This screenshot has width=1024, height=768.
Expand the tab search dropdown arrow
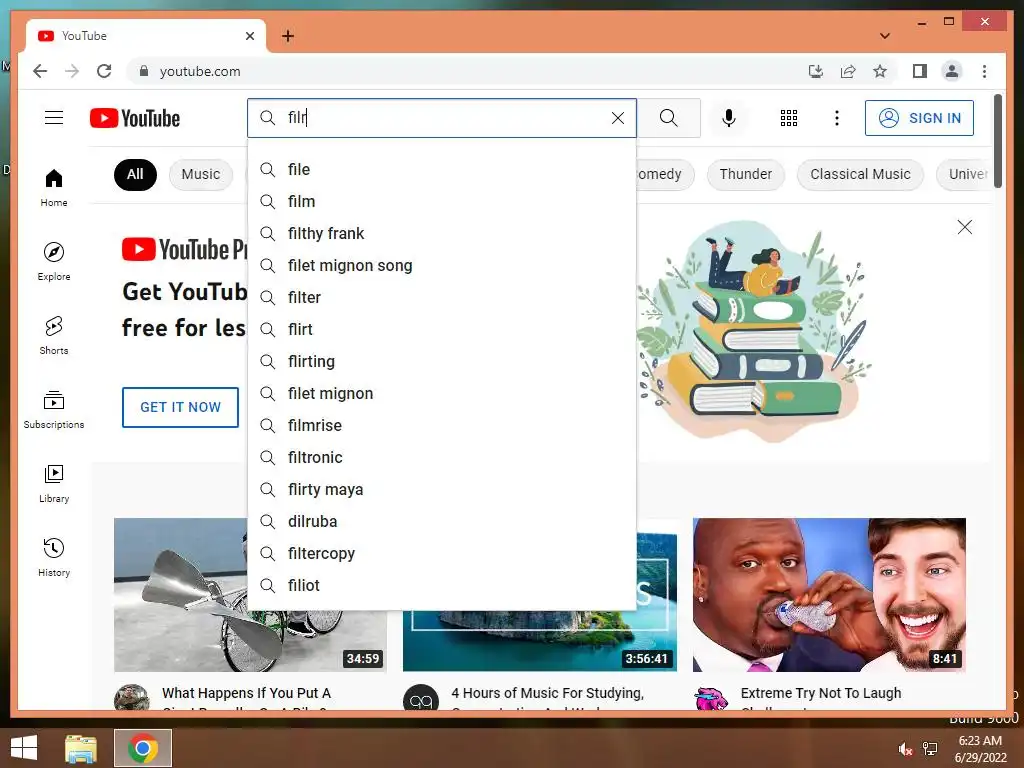885,36
